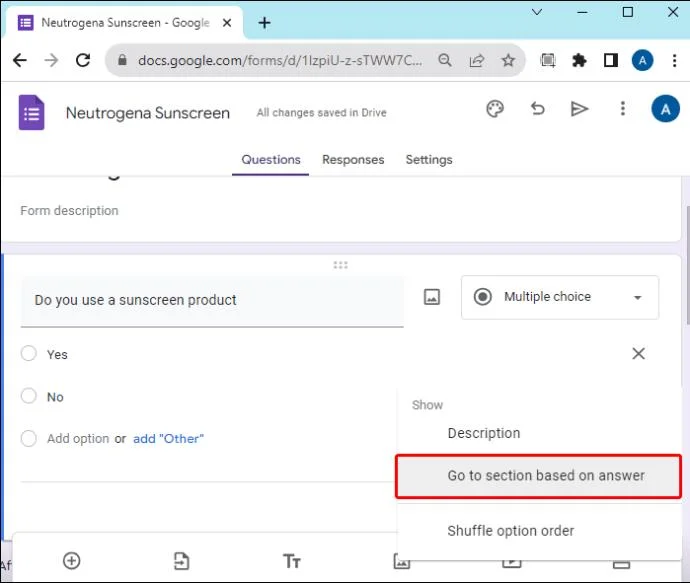Open the Extensions puzzle menu
The height and width of the screenshot is (583, 690).
coord(579,60)
